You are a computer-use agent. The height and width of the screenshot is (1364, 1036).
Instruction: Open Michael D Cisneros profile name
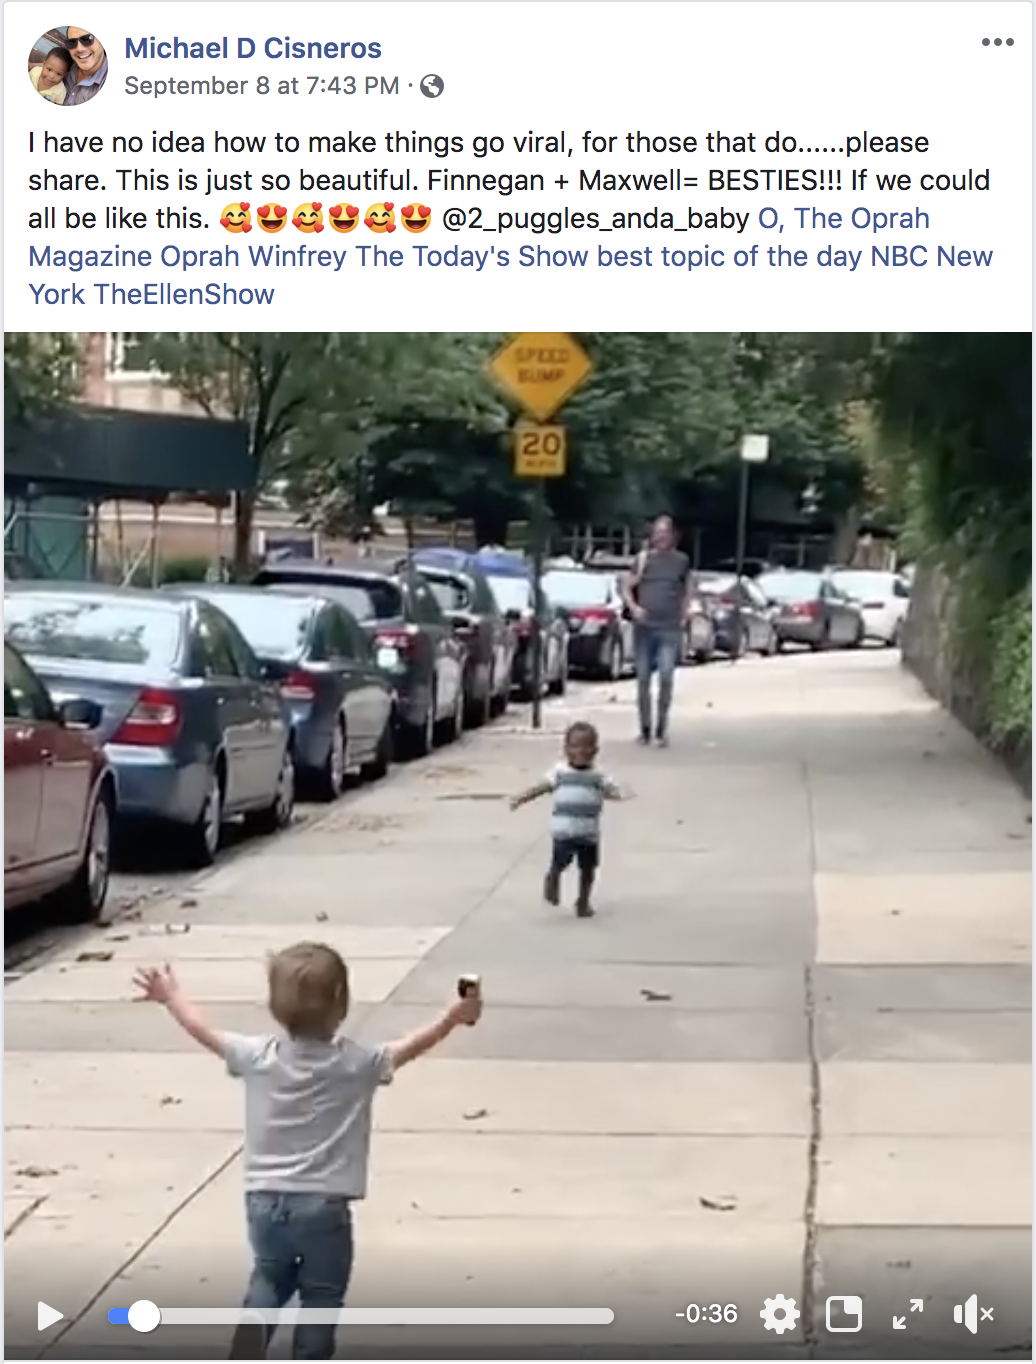253,48
